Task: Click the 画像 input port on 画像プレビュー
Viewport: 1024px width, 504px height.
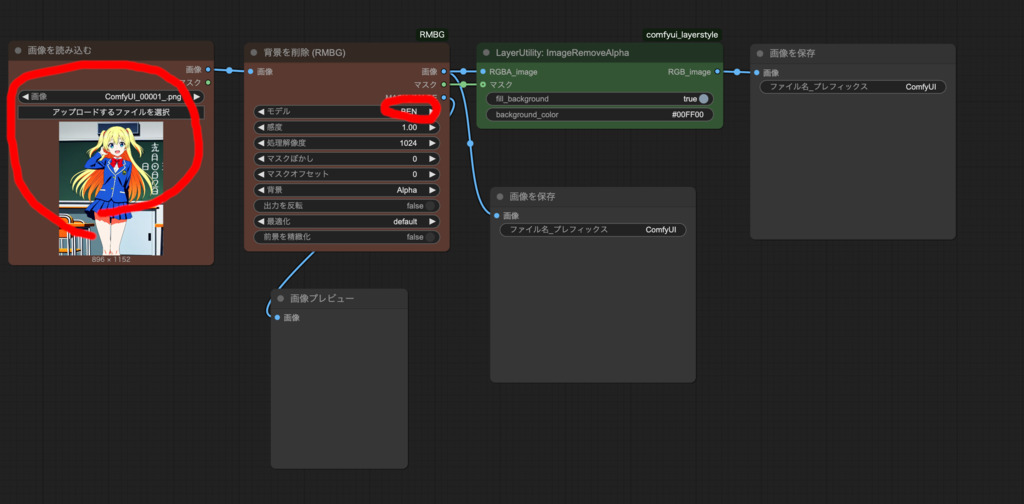Action: point(278,317)
